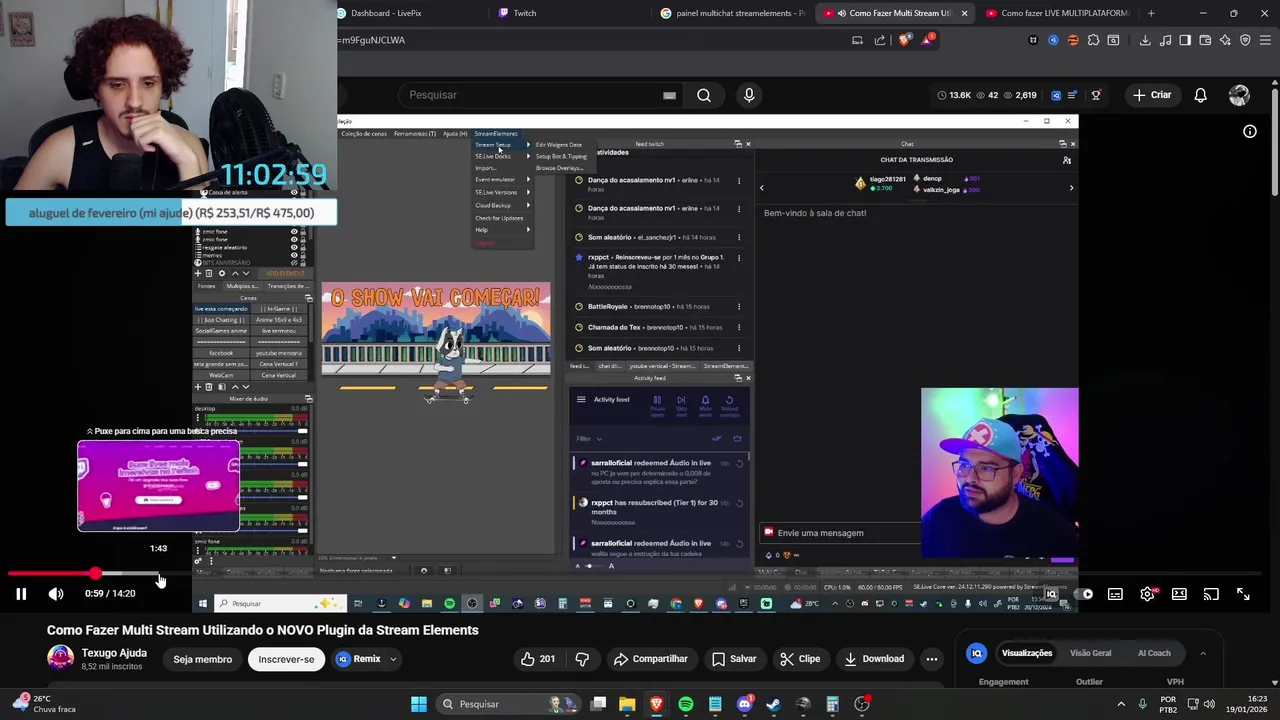
Task: Click Brave Rewards triangle icon
Action: [929, 40]
